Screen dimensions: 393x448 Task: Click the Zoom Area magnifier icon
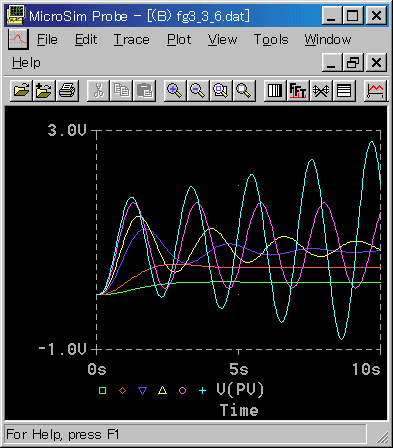pos(221,90)
